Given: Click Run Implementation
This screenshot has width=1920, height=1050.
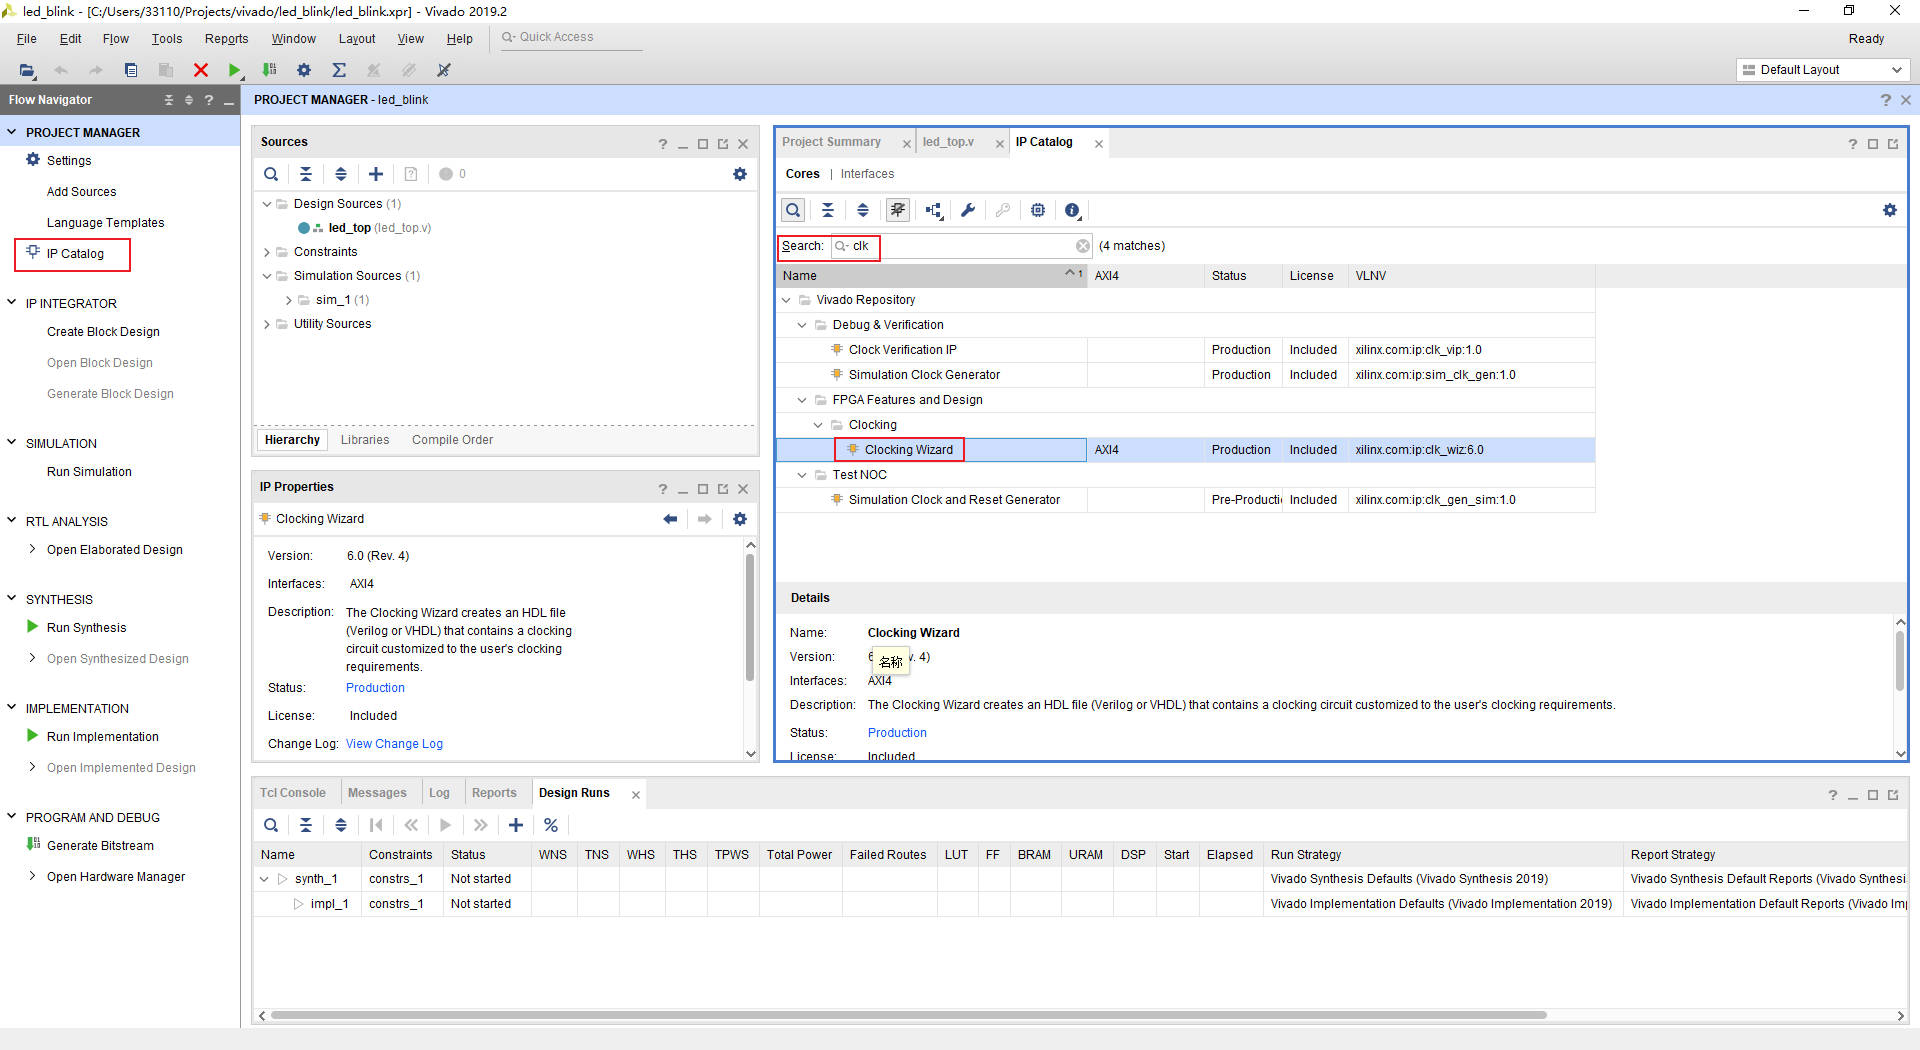Looking at the screenshot, I should (x=102, y=737).
